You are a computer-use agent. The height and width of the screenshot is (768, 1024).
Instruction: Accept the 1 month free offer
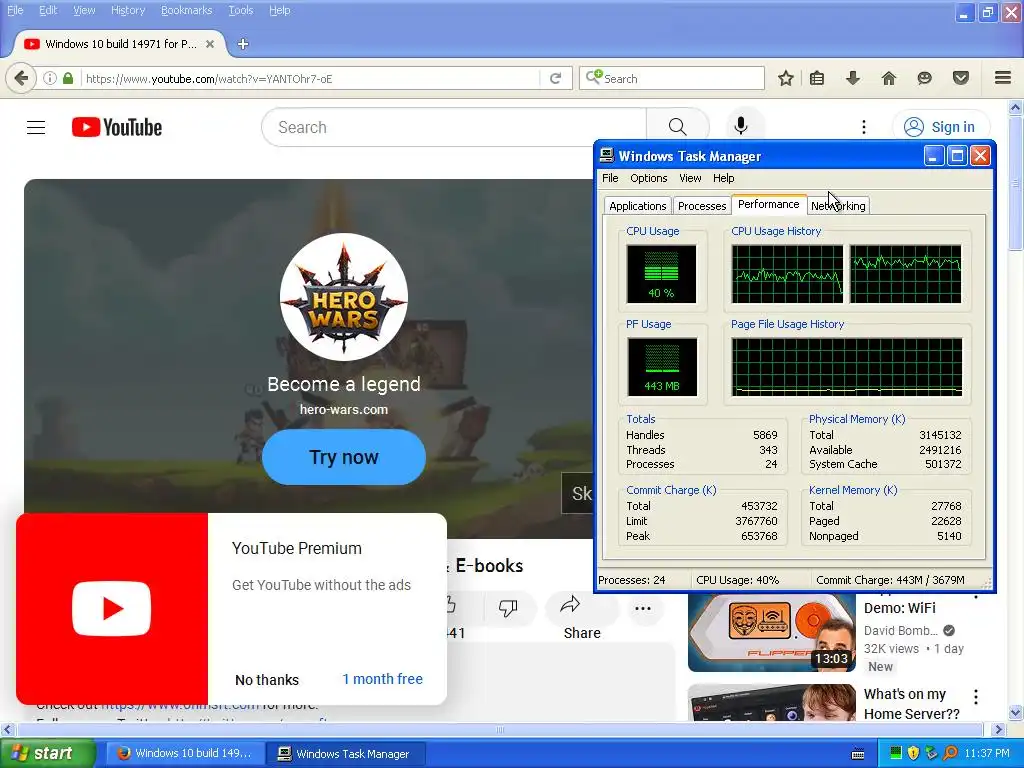point(382,679)
